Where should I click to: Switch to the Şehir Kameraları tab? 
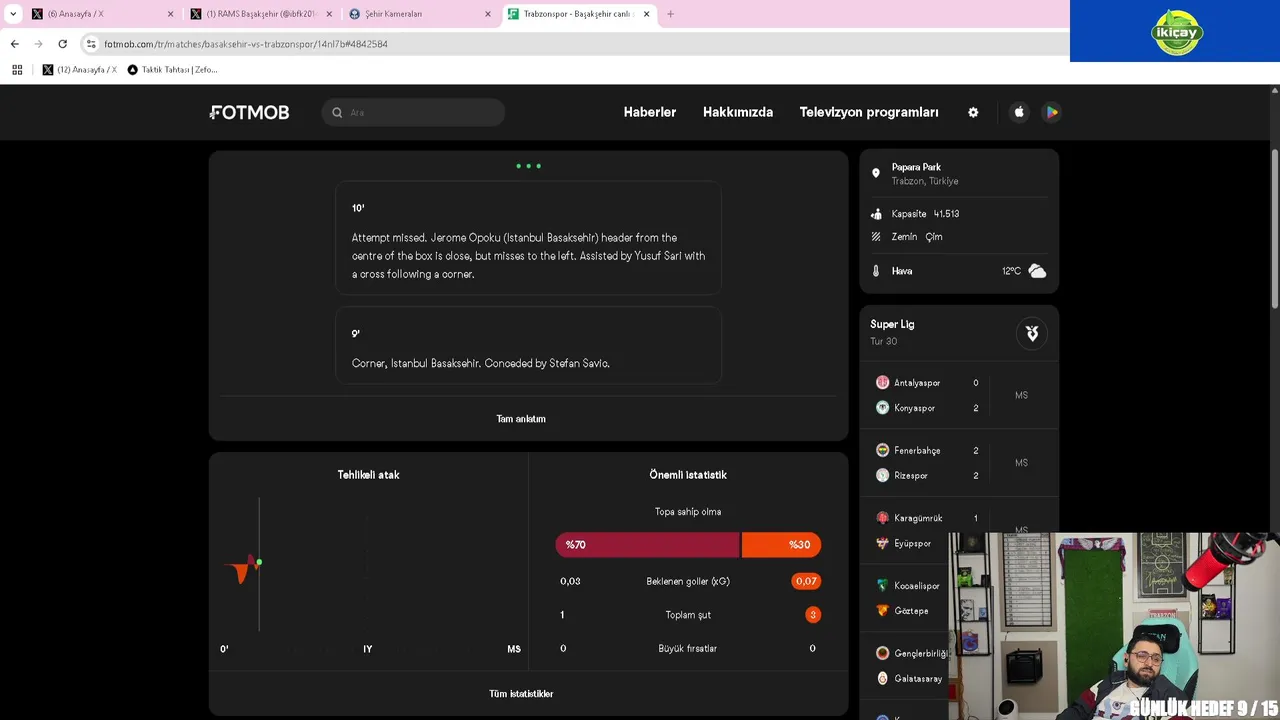[420, 14]
